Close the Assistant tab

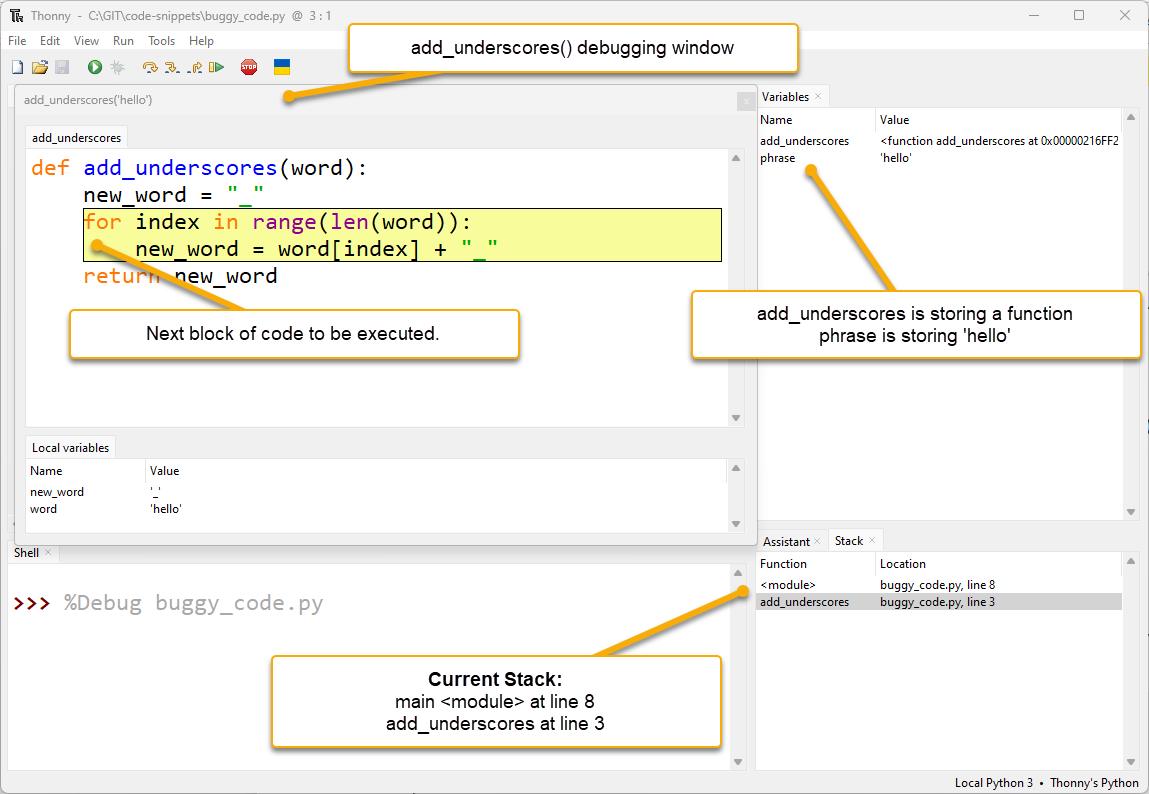817,541
